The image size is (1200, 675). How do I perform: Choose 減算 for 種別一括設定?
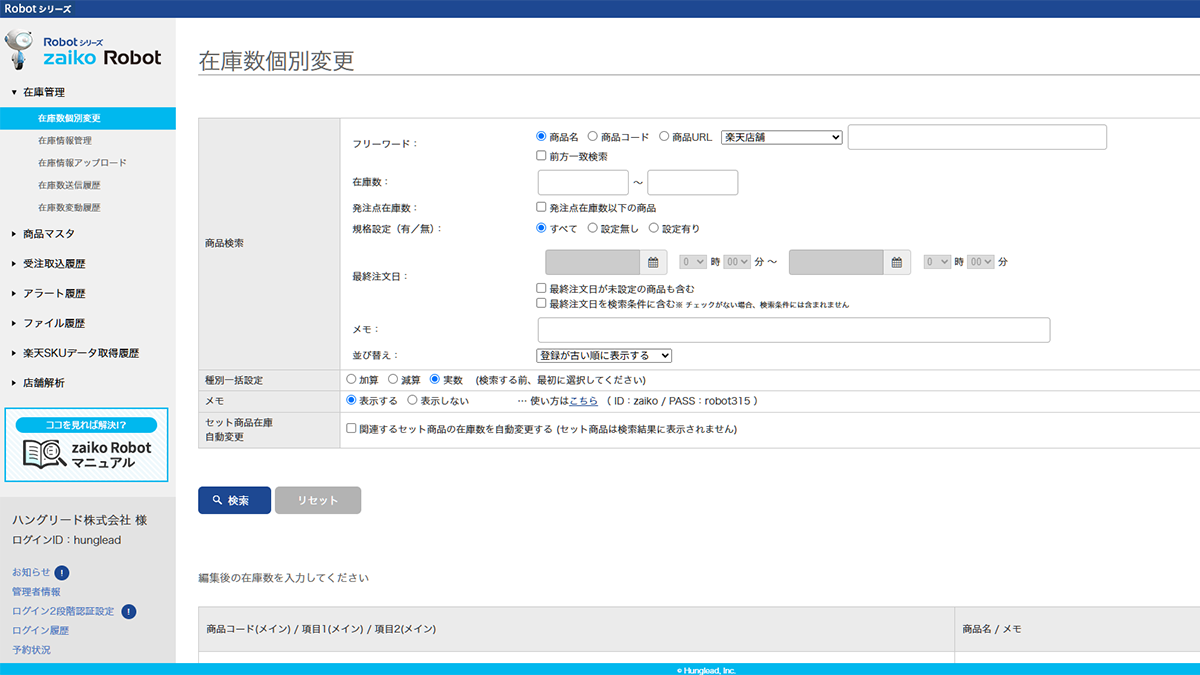point(393,380)
